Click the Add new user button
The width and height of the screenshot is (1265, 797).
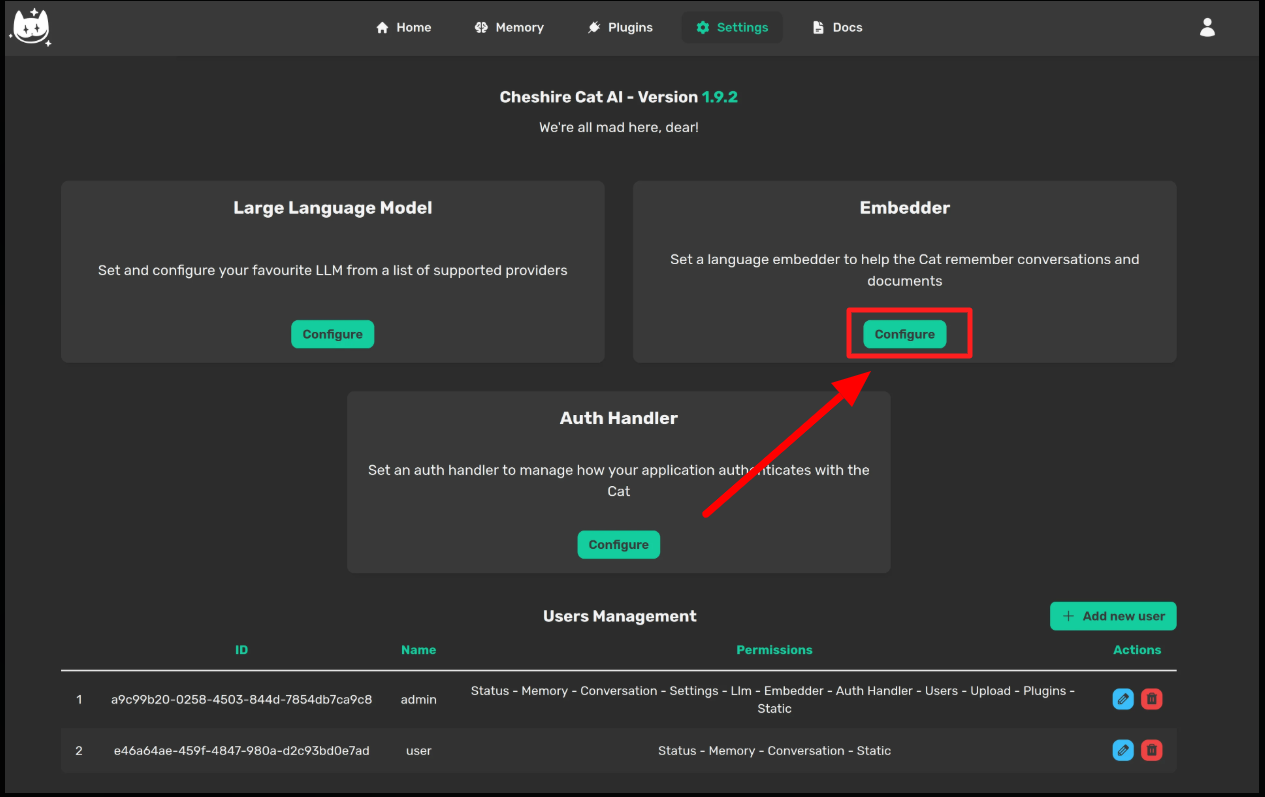click(x=1113, y=616)
